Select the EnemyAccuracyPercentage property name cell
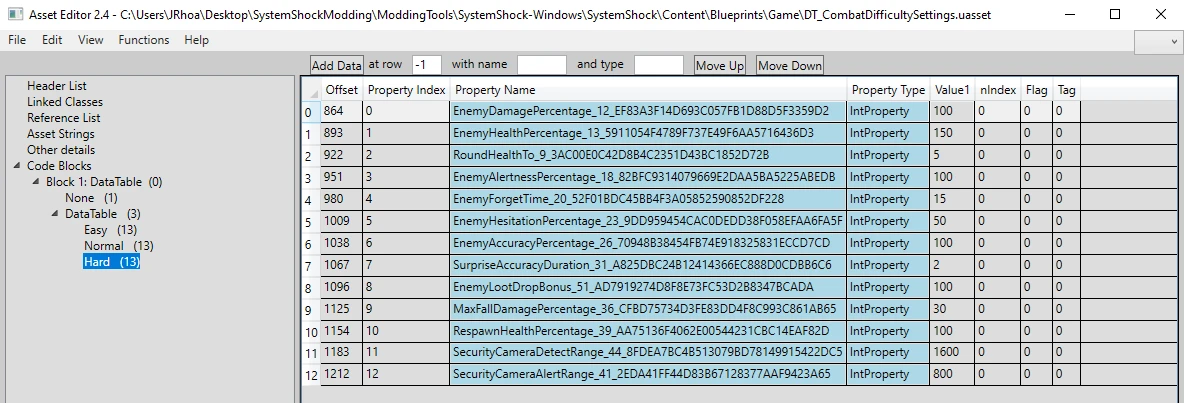 coord(648,242)
